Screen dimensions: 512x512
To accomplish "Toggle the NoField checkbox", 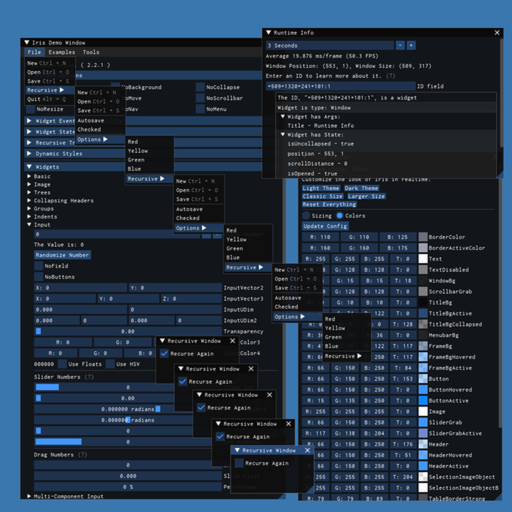I will (39, 266).
